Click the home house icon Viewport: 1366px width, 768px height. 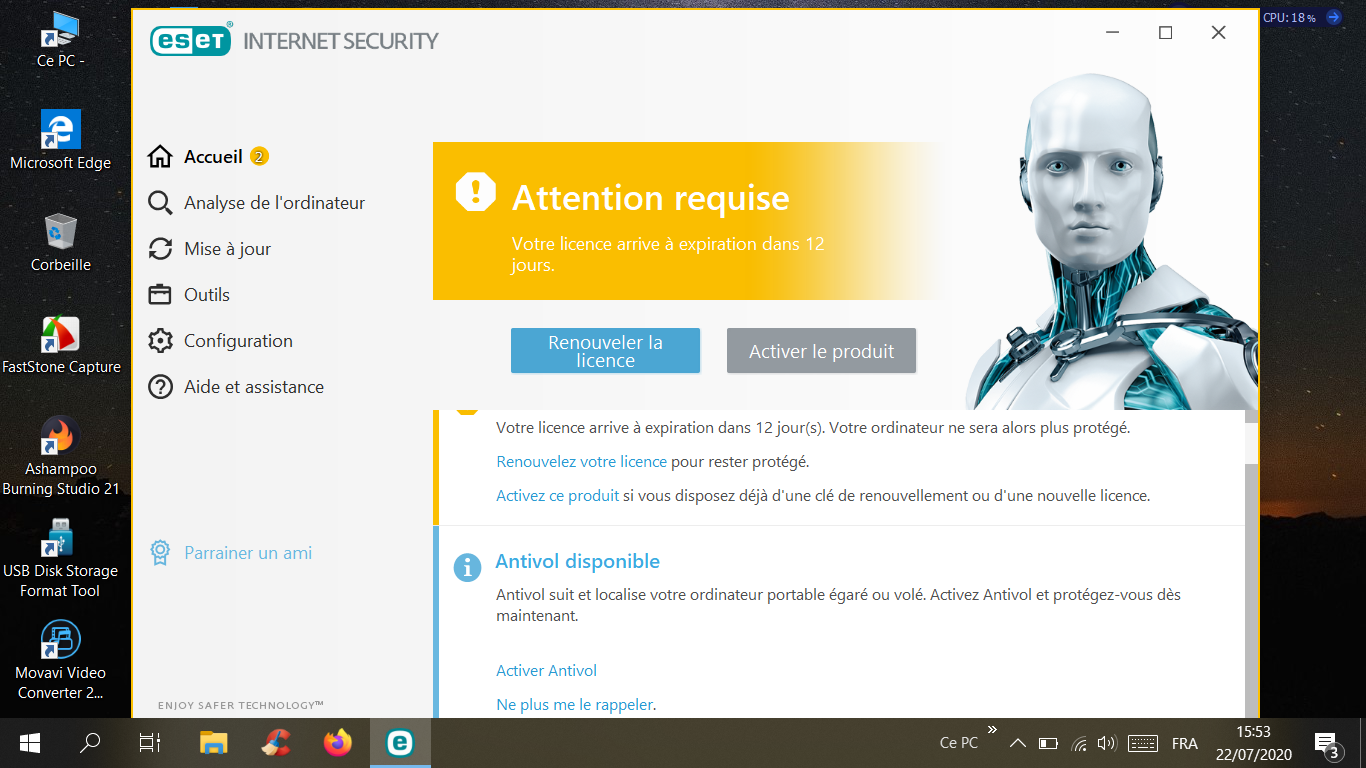tap(160, 157)
